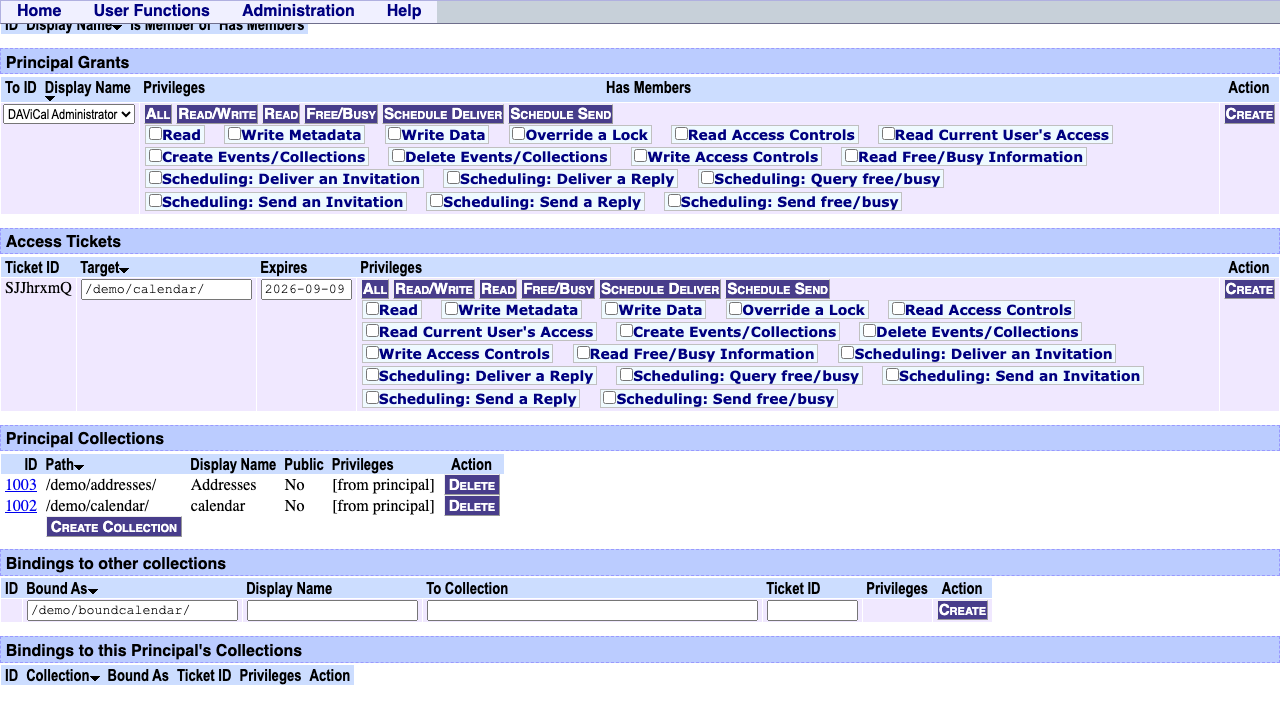Check Scheduling: Send free/busy in Principal Grants
The width and height of the screenshot is (1280, 720).
point(674,200)
